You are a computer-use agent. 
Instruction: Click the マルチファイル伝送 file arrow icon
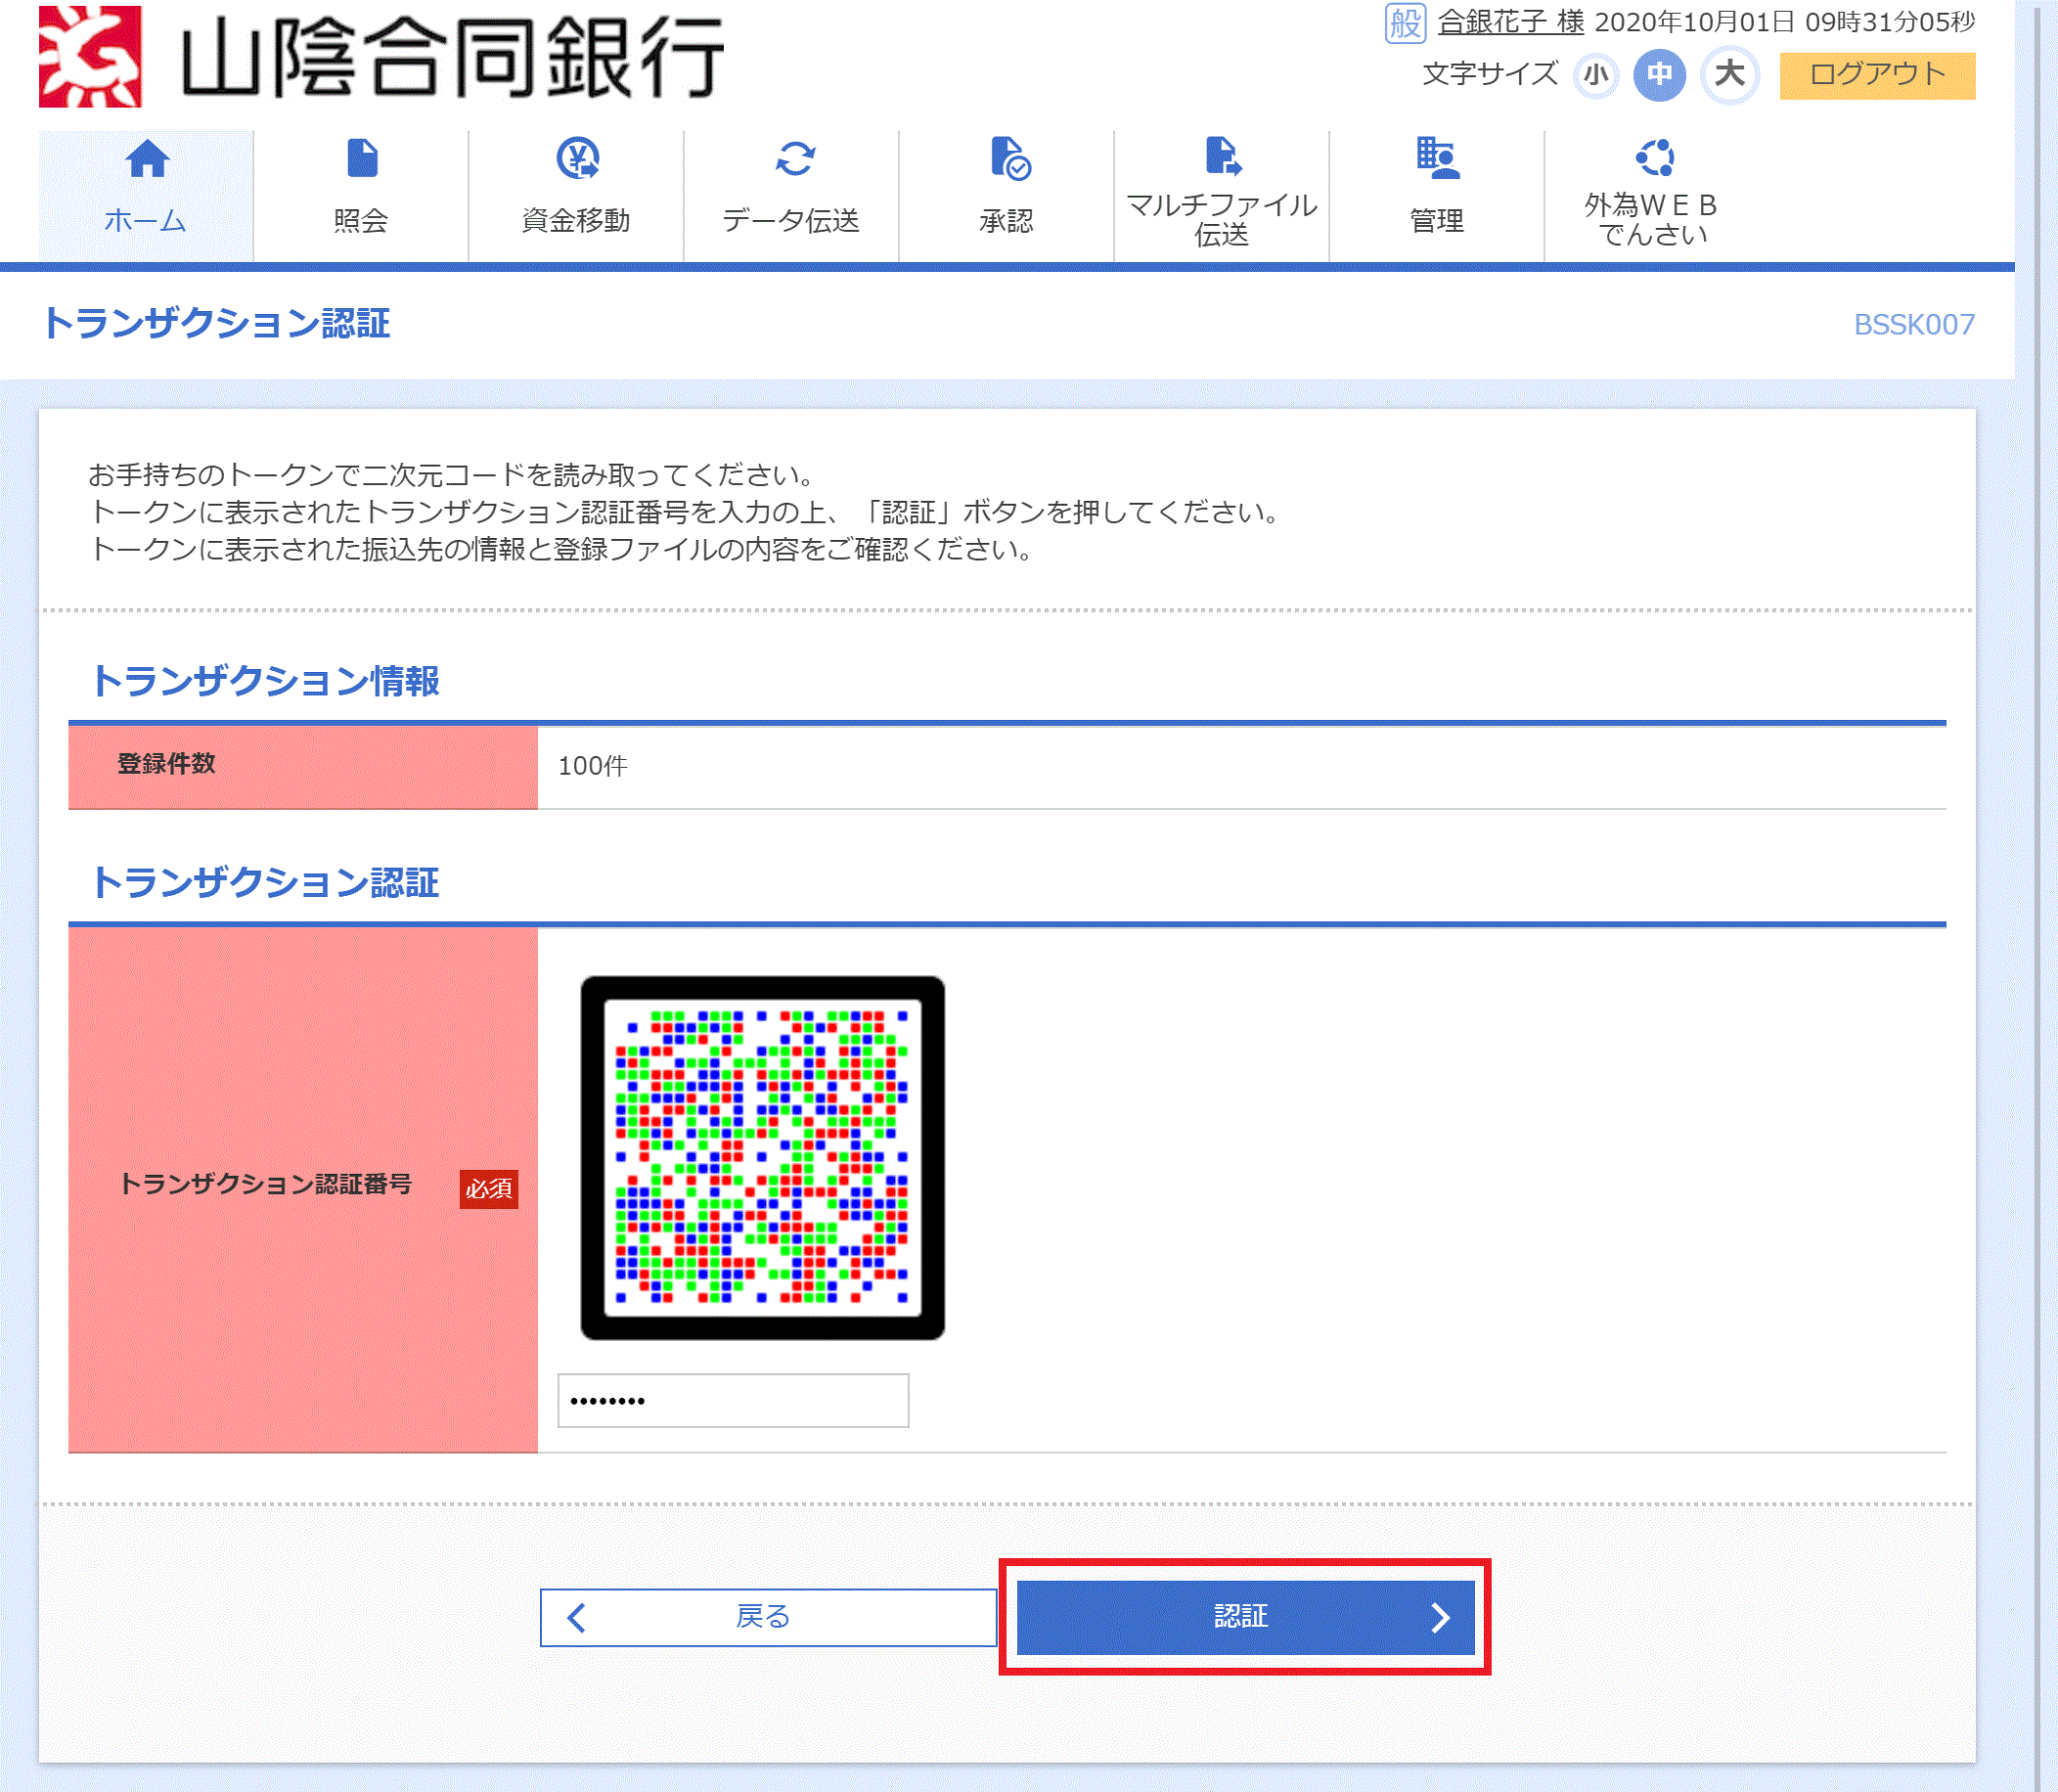click(1224, 156)
